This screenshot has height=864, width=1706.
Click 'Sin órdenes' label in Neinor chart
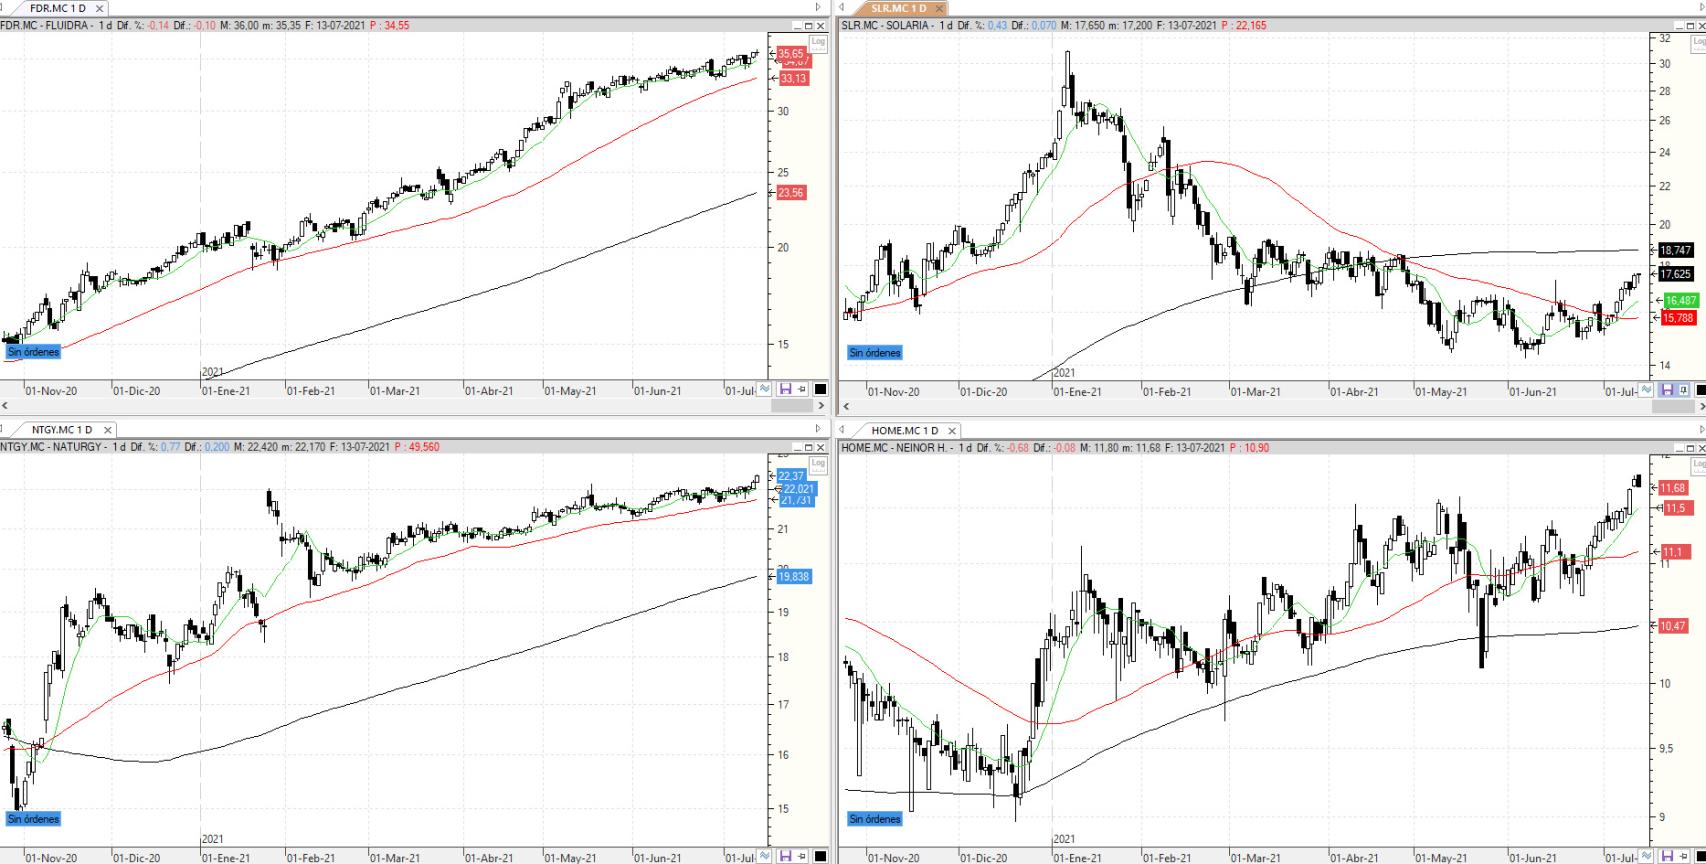click(875, 819)
